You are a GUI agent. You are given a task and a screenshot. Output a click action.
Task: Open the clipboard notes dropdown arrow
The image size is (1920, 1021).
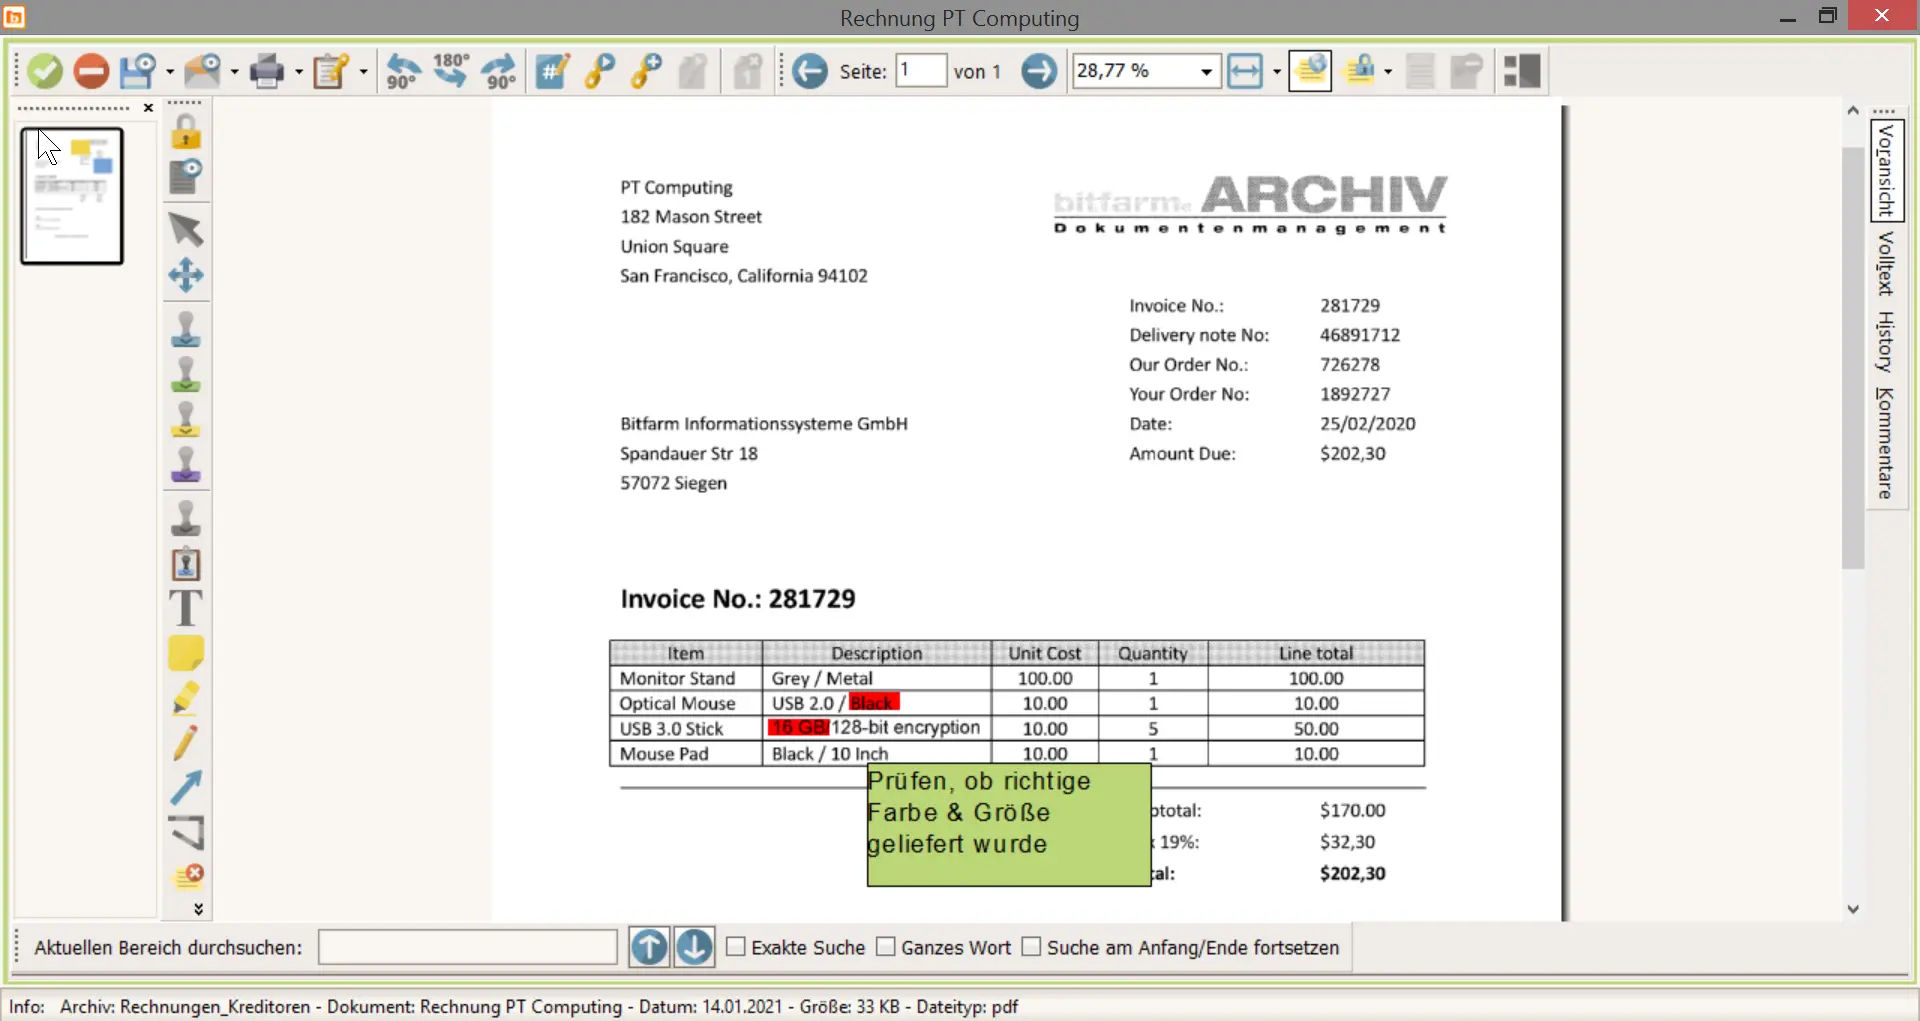pyautogui.click(x=363, y=72)
